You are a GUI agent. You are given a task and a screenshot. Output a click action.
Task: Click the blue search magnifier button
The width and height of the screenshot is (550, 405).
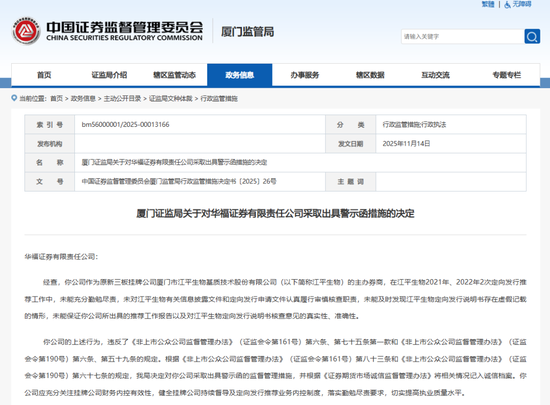coord(532,36)
